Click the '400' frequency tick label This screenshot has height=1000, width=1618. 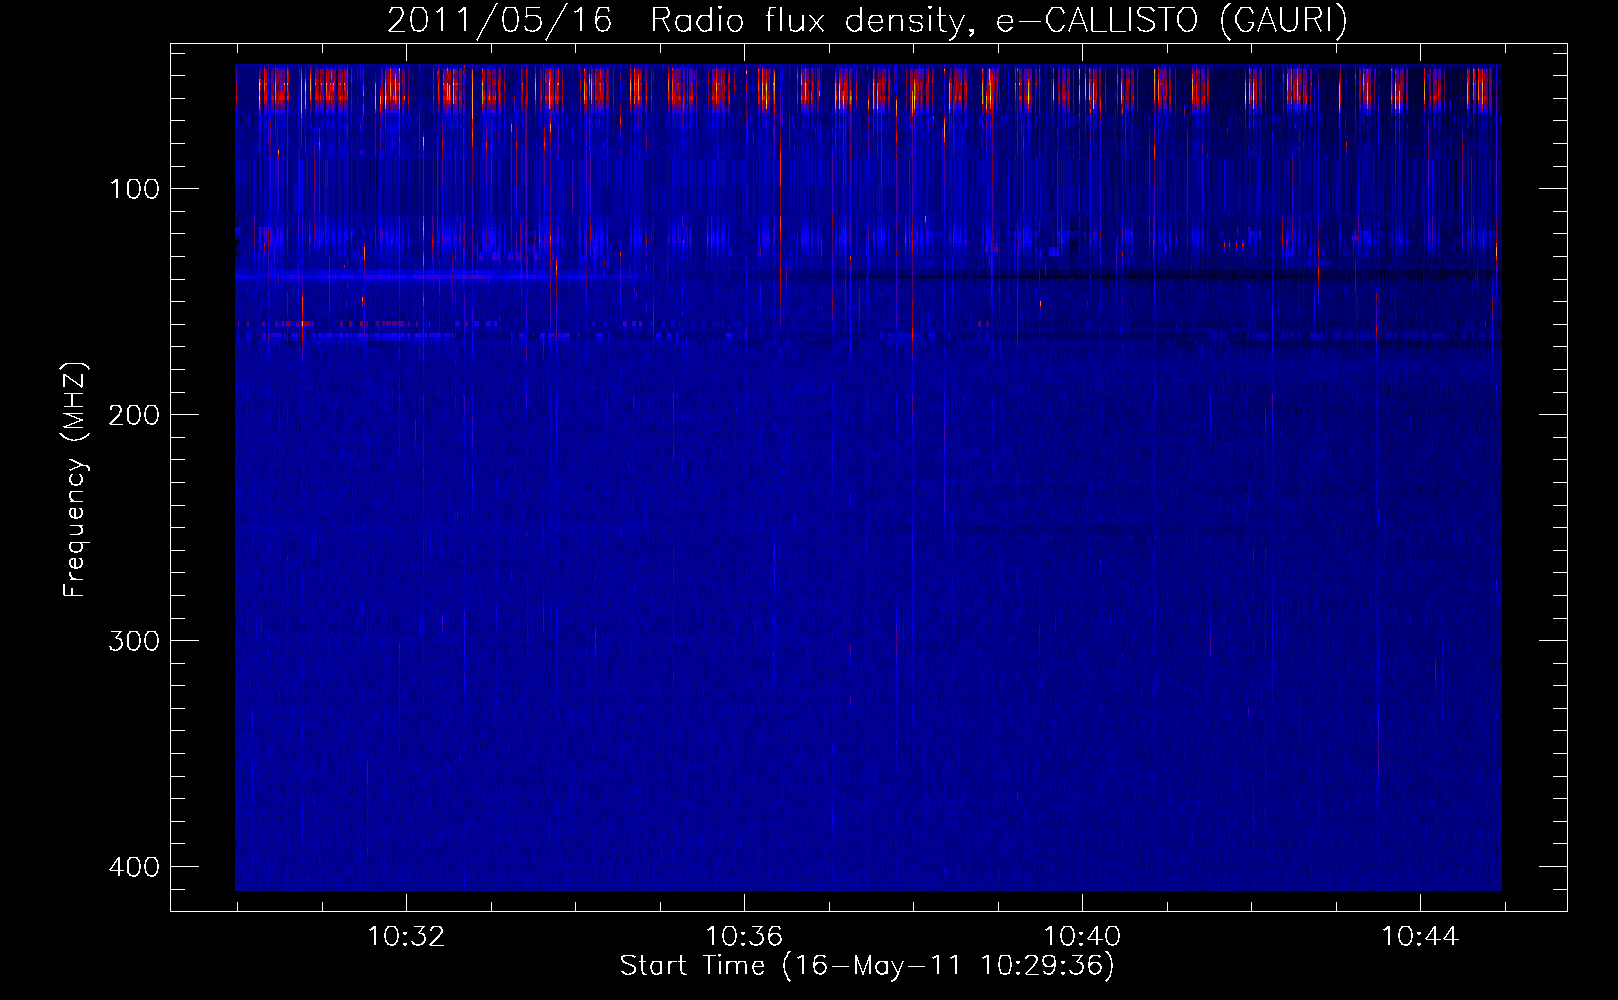click(x=134, y=867)
